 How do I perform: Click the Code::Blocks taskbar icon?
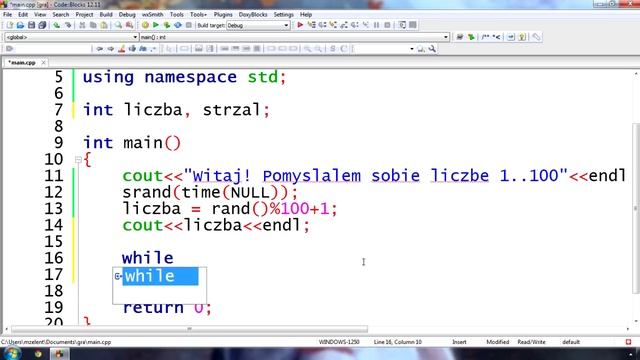pyautogui.click(x=59, y=354)
